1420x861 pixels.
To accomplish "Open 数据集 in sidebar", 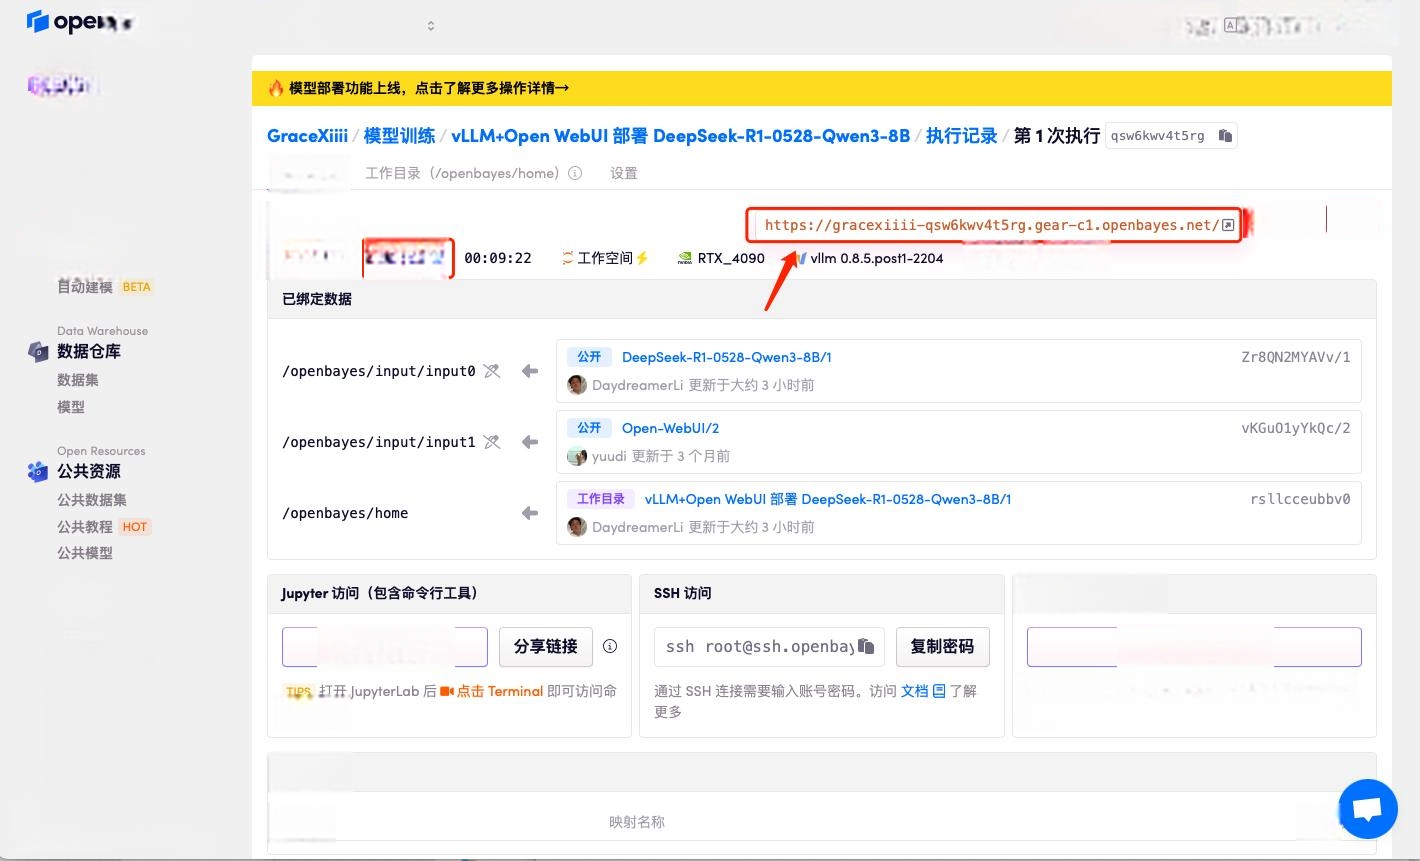I will click(x=78, y=380).
